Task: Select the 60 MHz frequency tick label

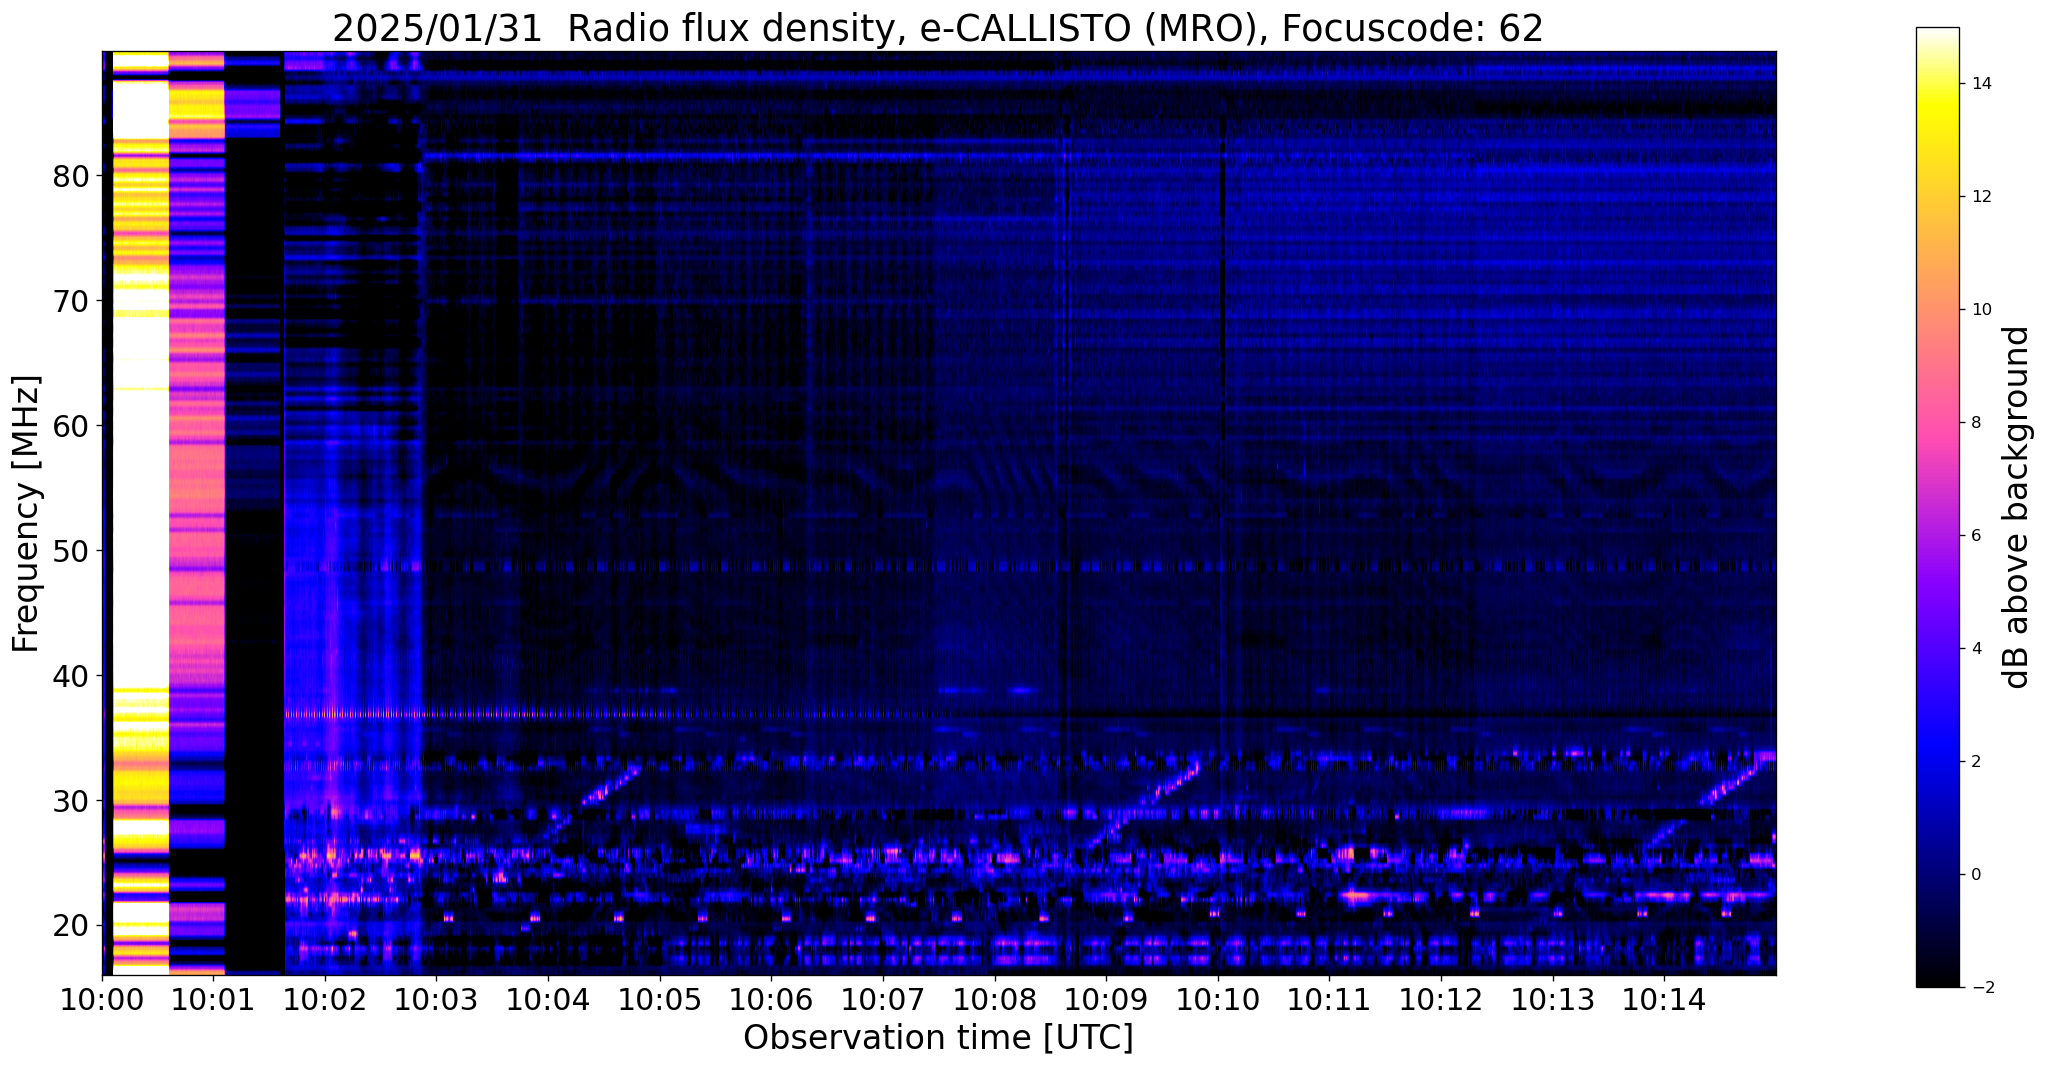Action: 72,426
